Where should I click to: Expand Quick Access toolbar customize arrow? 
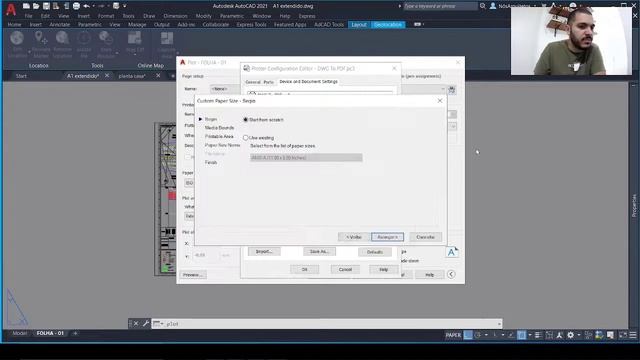(124, 6)
